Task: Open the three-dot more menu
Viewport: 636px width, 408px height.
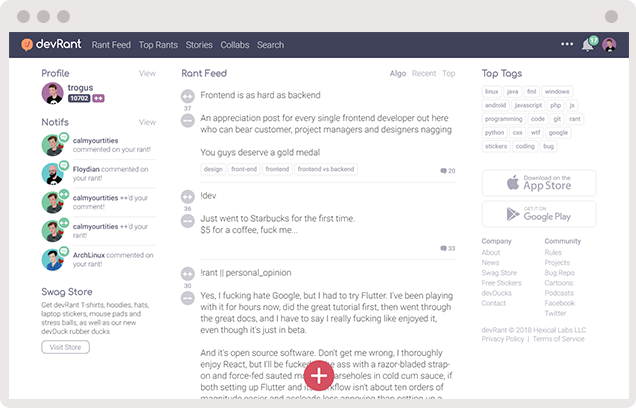Action: click(x=567, y=44)
